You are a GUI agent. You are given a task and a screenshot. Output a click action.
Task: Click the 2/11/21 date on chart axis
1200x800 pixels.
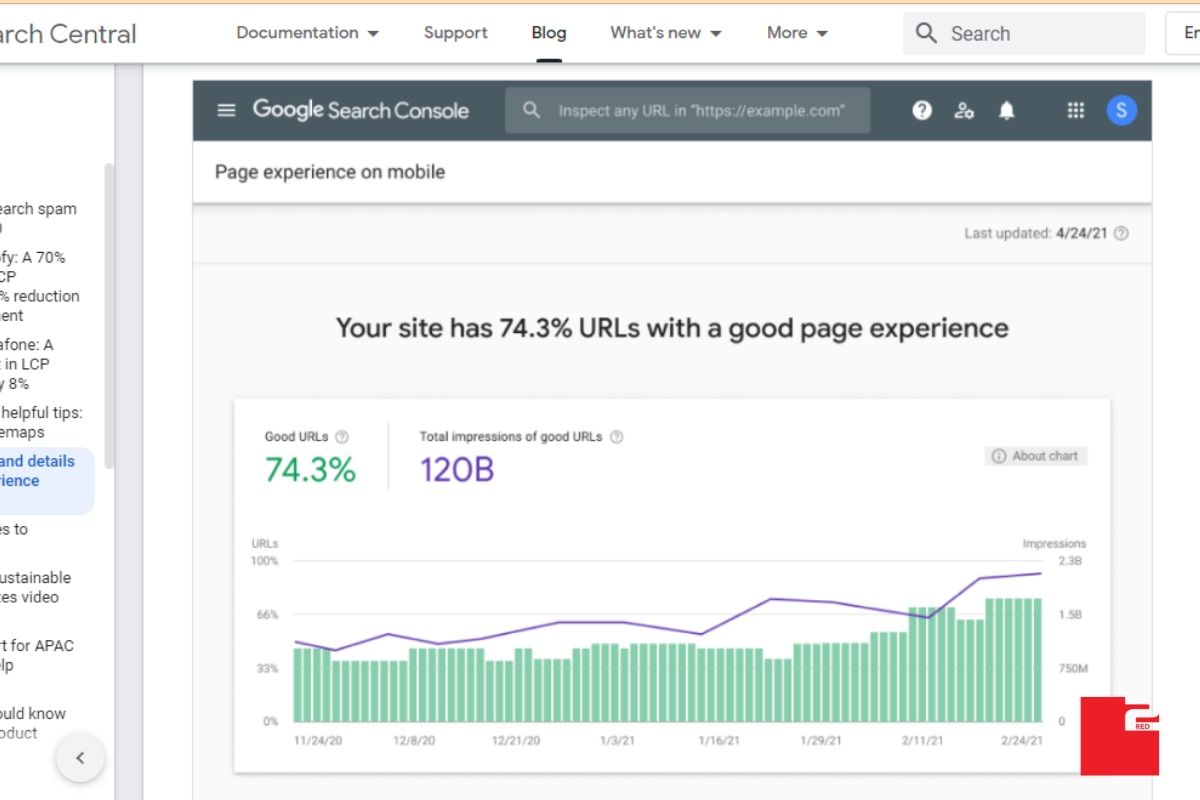920,741
